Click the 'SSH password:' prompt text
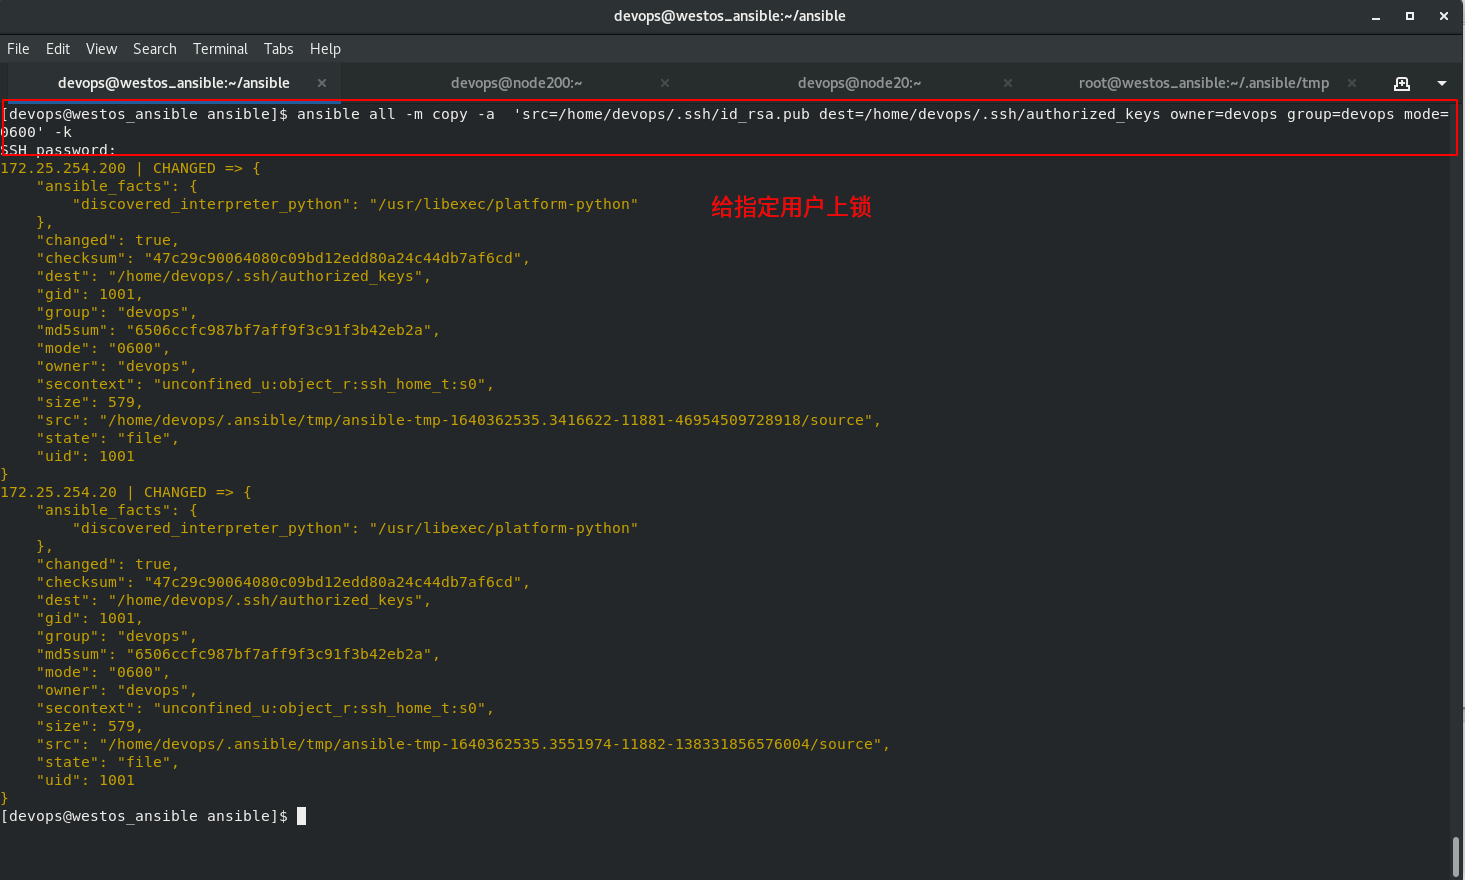This screenshot has height=880, width=1465. (x=58, y=150)
